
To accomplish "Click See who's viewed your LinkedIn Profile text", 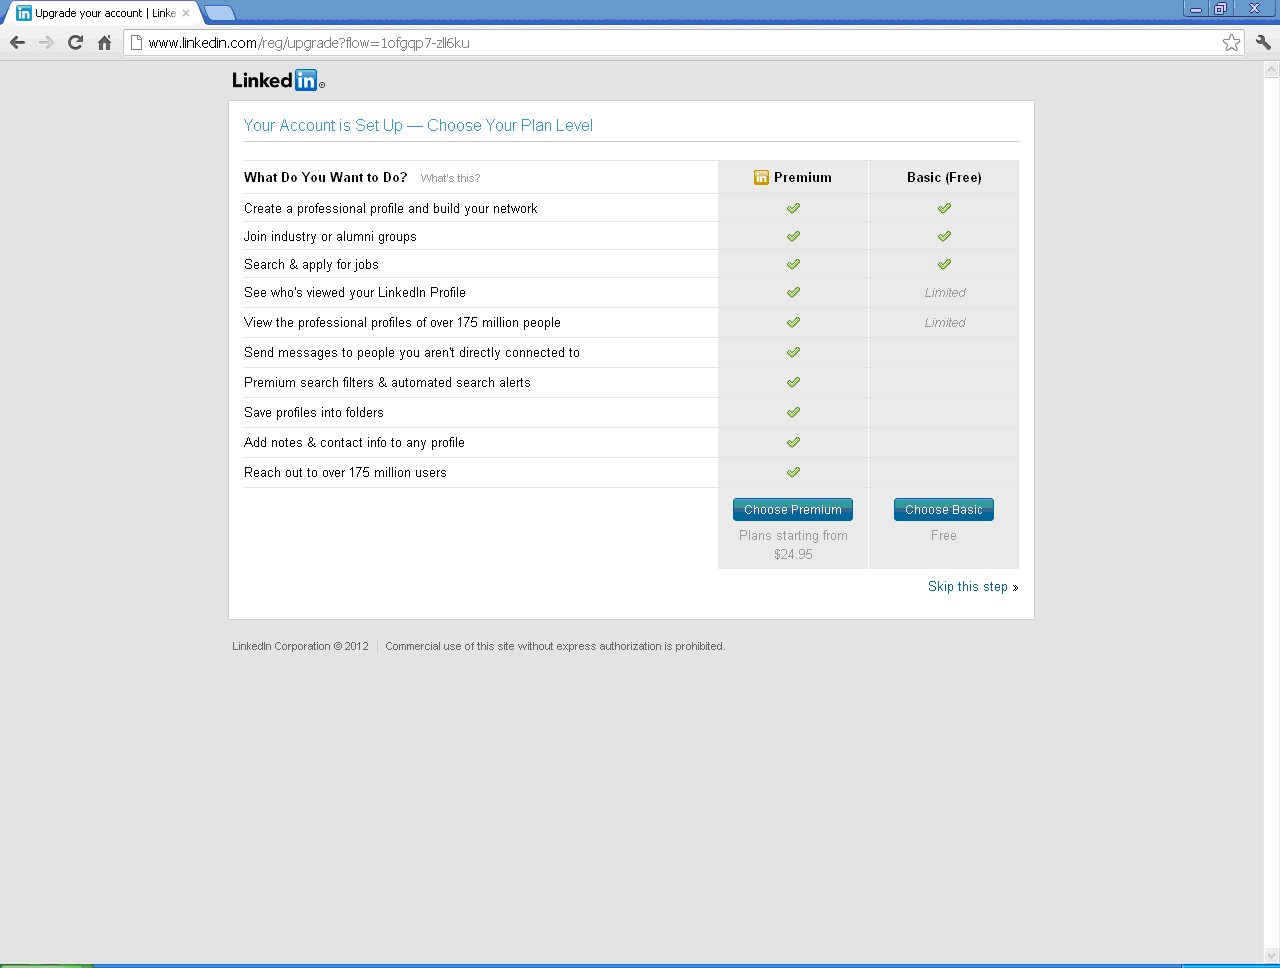I will [x=355, y=292].
